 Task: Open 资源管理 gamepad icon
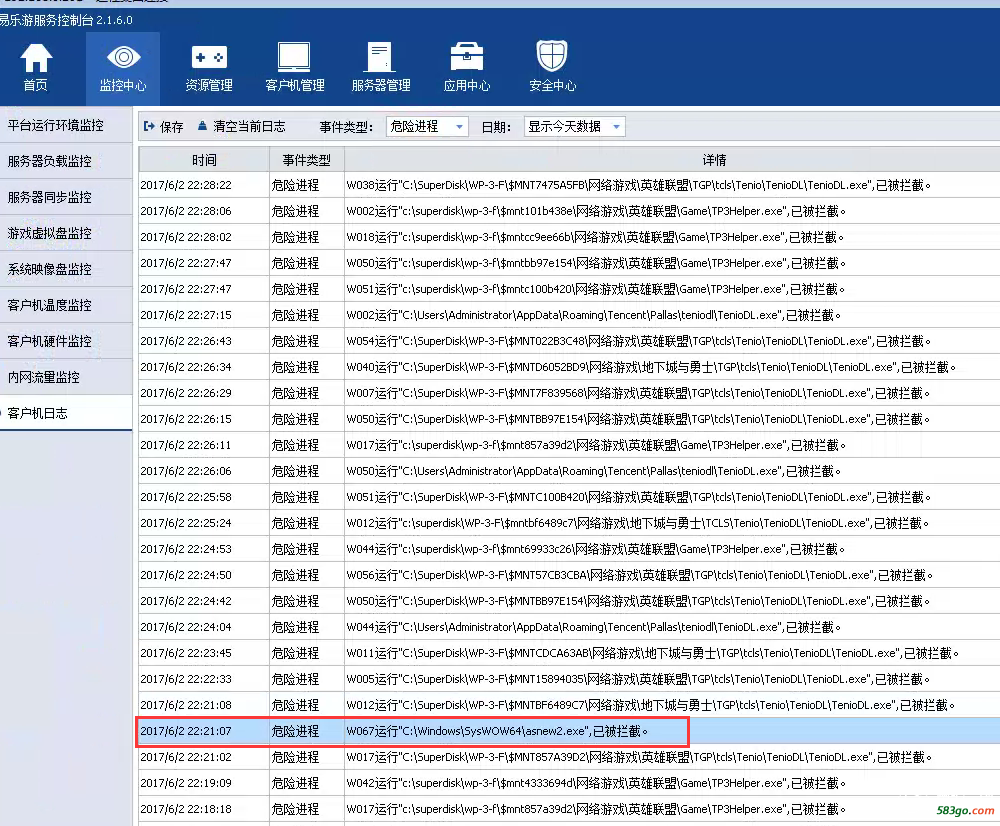[209, 67]
